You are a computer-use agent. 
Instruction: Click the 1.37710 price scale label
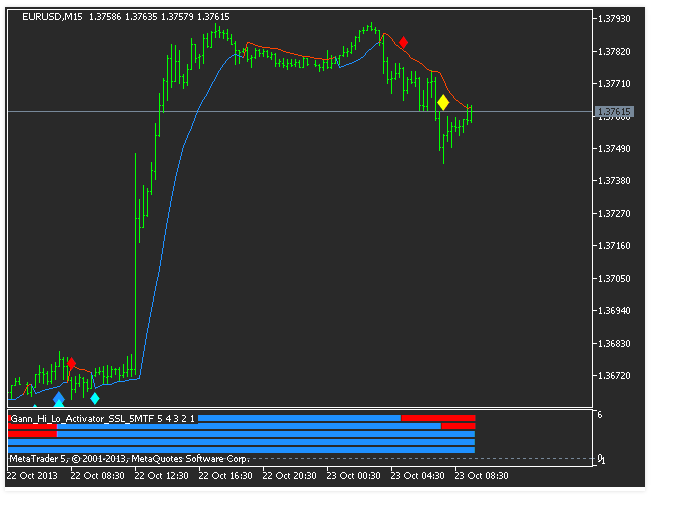pos(614,84)
